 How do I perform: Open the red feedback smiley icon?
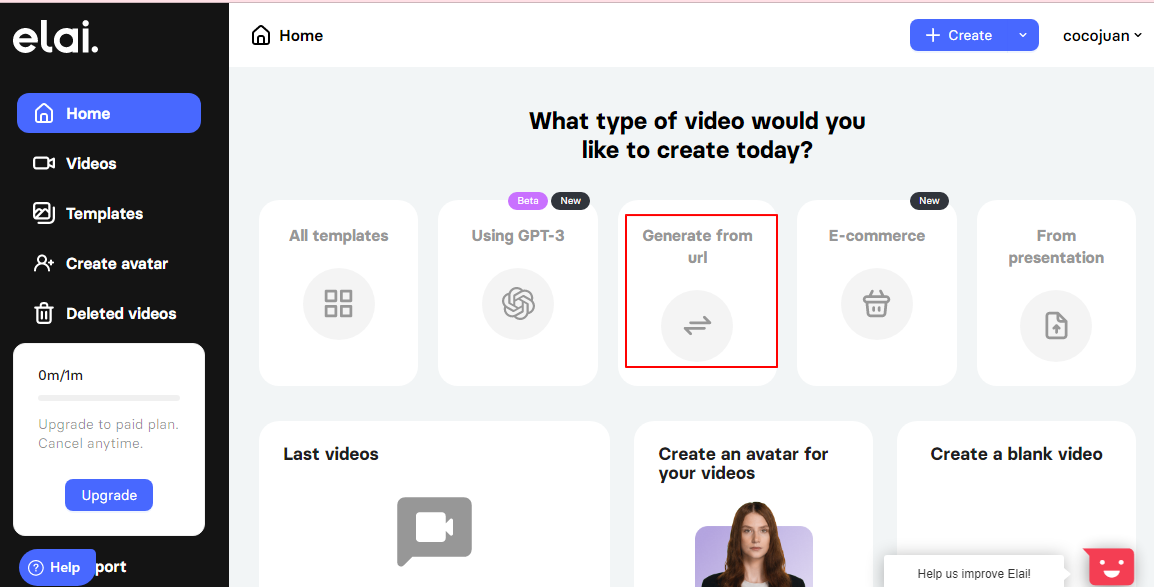pyautogui.click(x=1111, y=567)
